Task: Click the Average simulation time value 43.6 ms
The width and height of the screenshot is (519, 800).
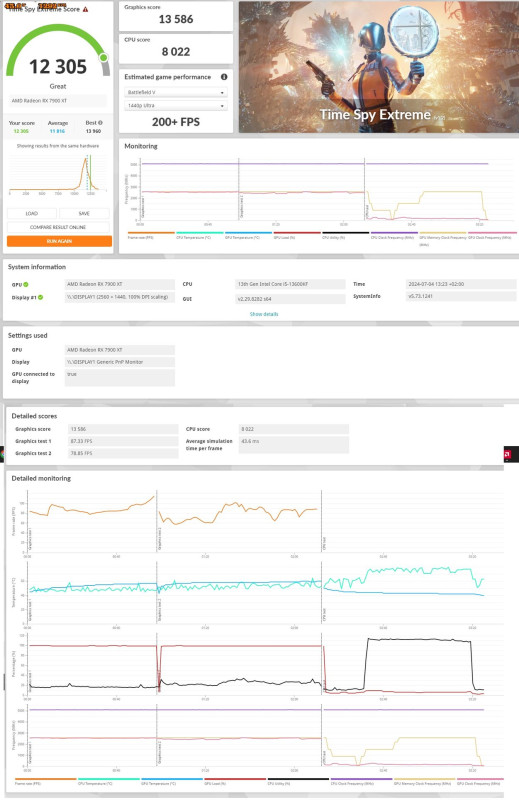Action: point(294,444)
